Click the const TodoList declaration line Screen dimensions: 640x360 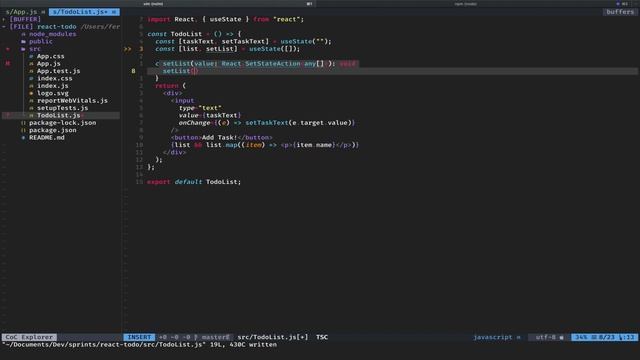tap(194, 34)
